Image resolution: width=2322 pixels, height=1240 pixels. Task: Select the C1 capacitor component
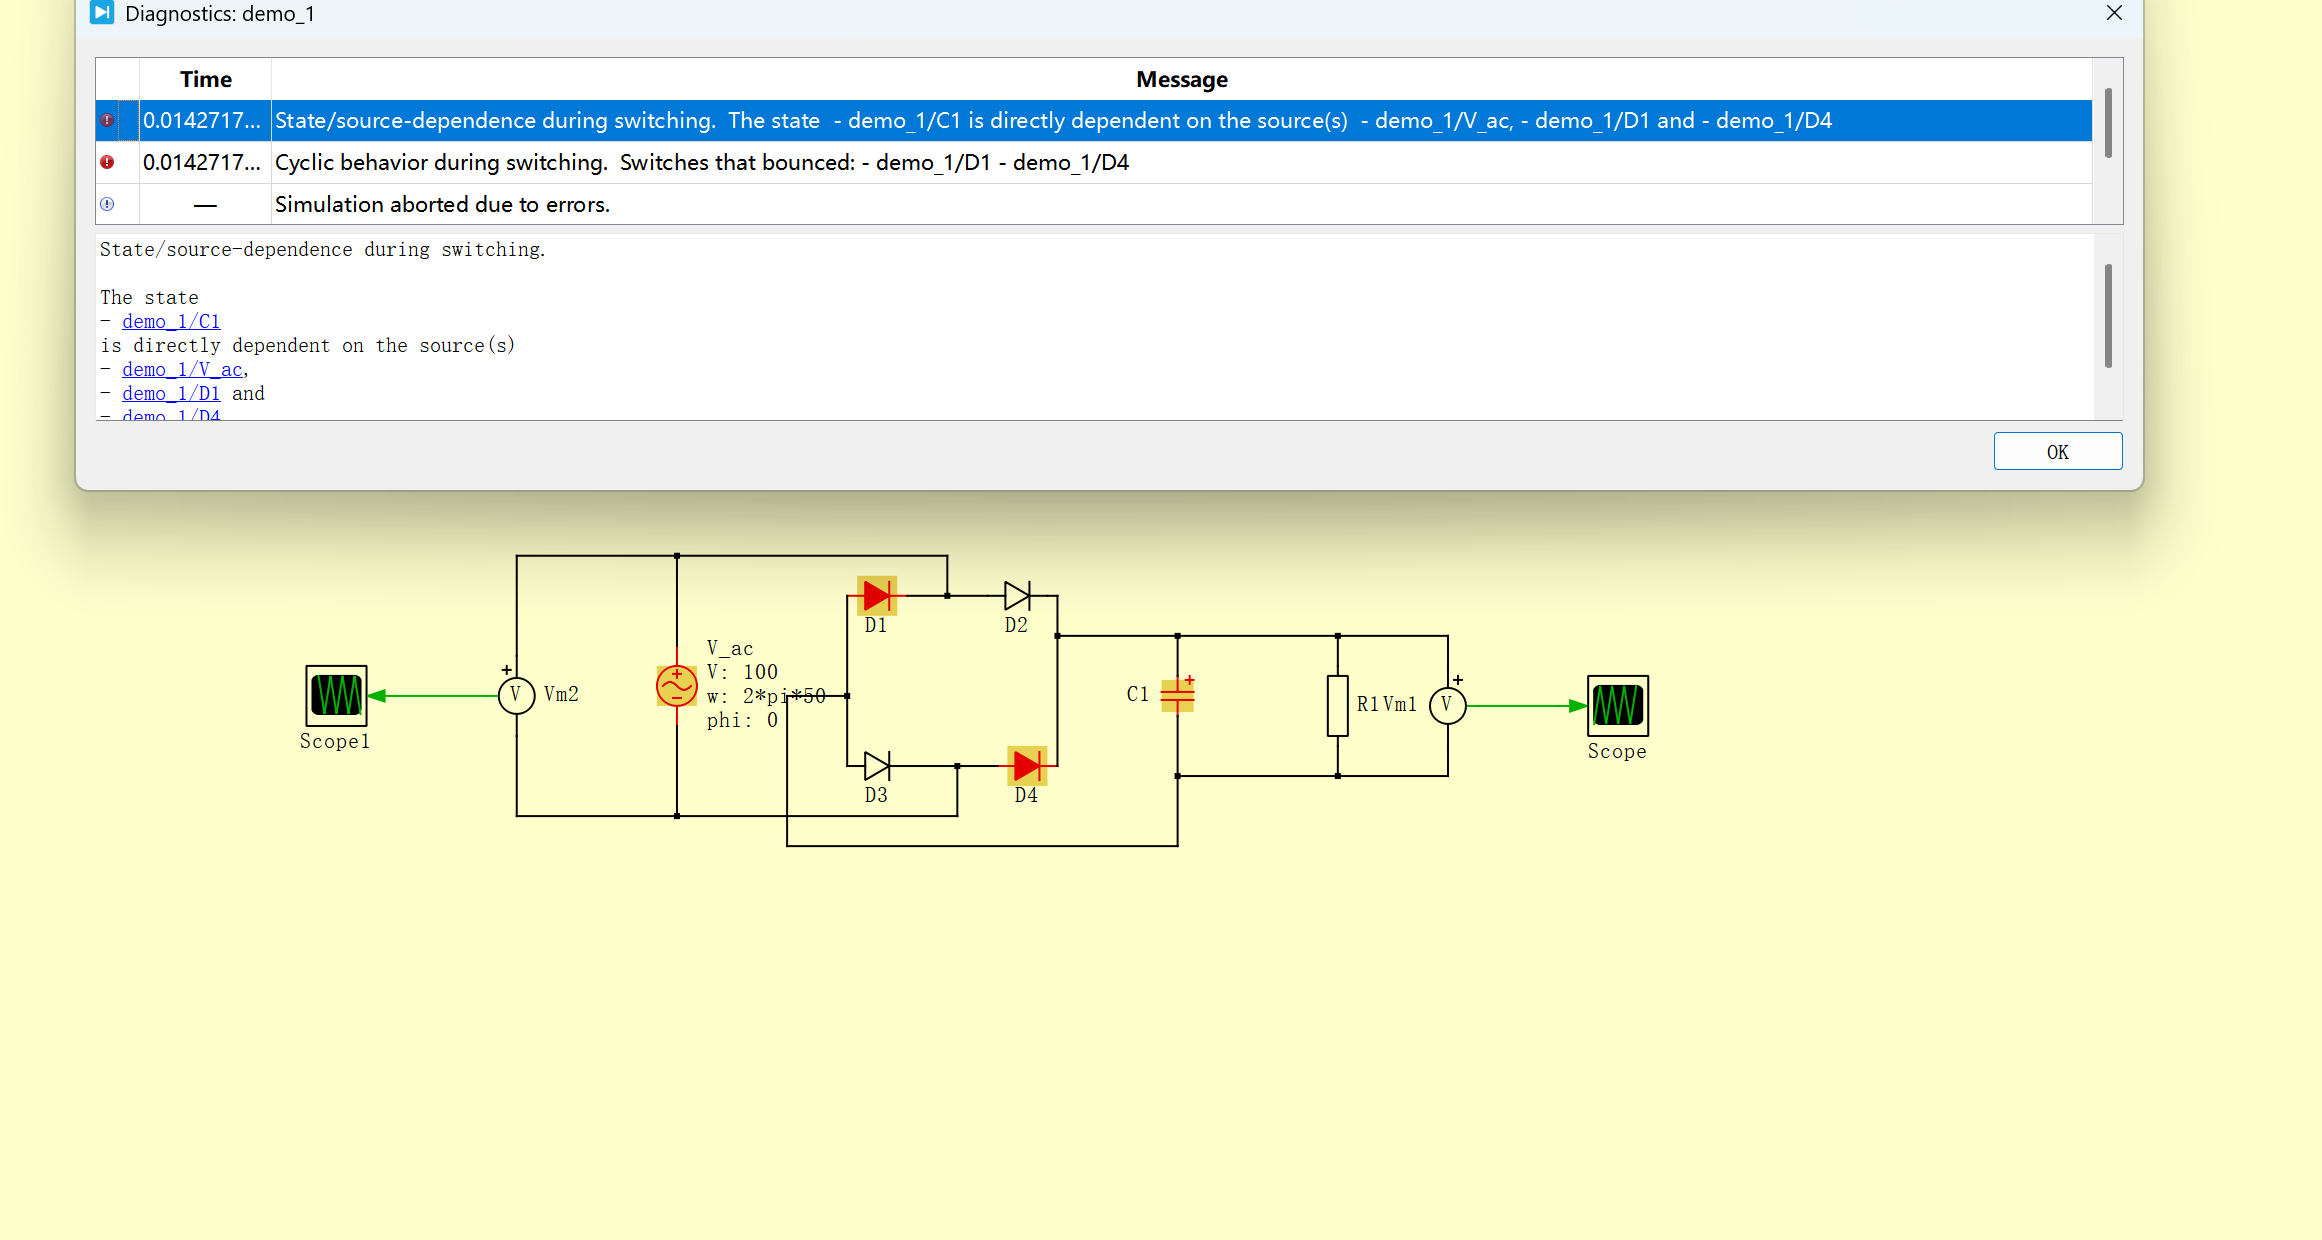(x=1177, y=695)
